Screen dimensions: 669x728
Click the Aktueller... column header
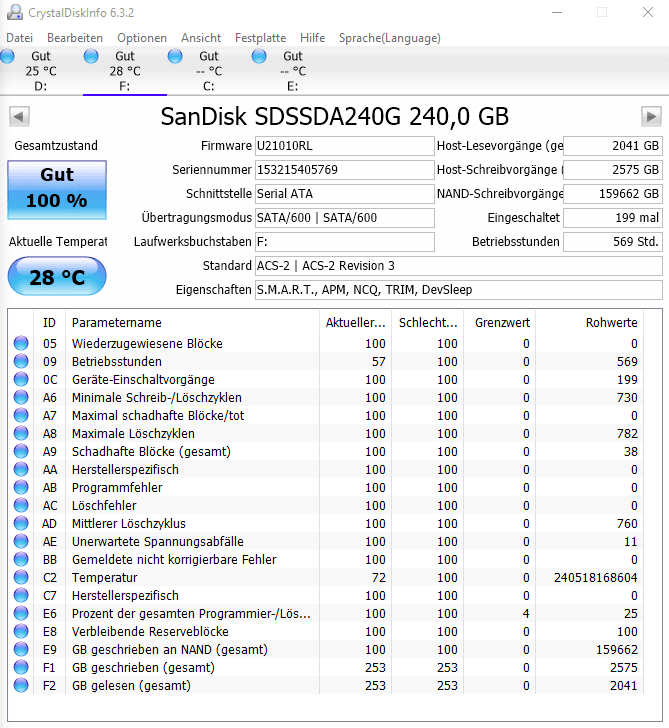tap(356, 323)
